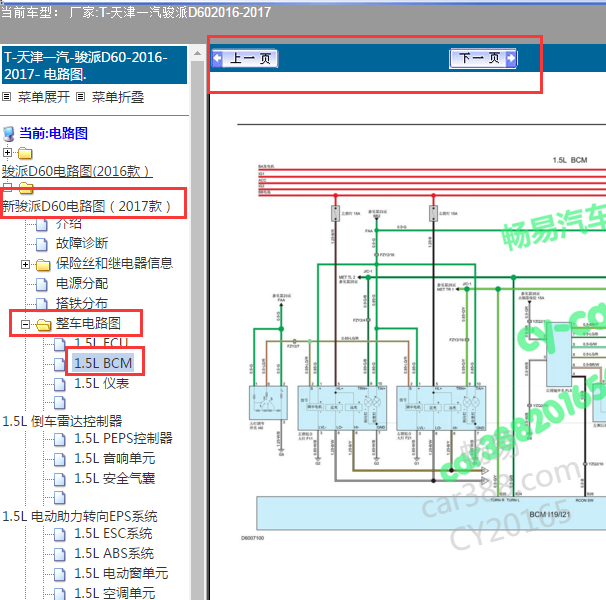Click the sidebar vertical scrollbar track
The height and width of the screenshot is (600, 606).
coord(197,330)
